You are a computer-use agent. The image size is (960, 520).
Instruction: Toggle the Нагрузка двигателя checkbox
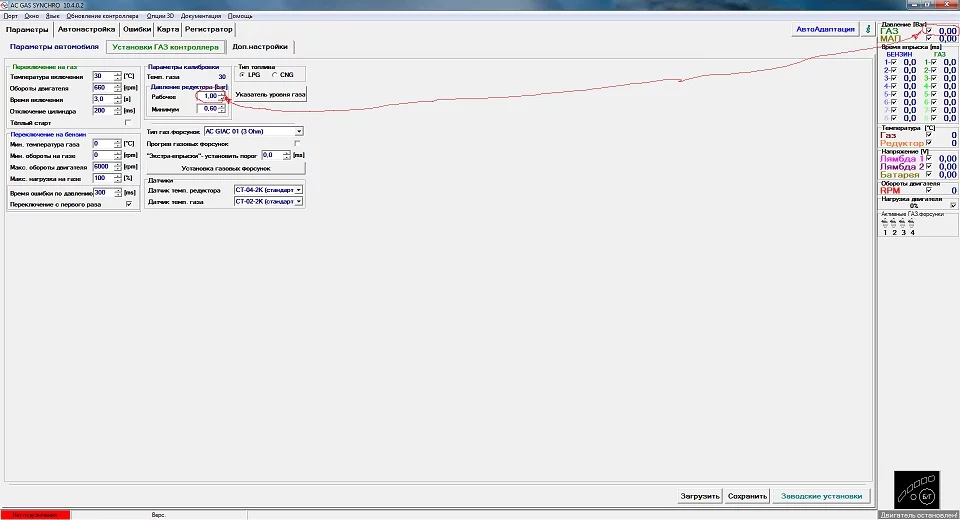953,205
